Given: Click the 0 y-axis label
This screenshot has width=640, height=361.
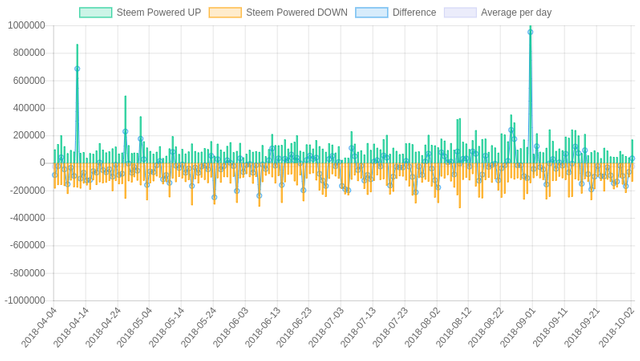Looking at the screenshot, I should [x=42, y=163].
